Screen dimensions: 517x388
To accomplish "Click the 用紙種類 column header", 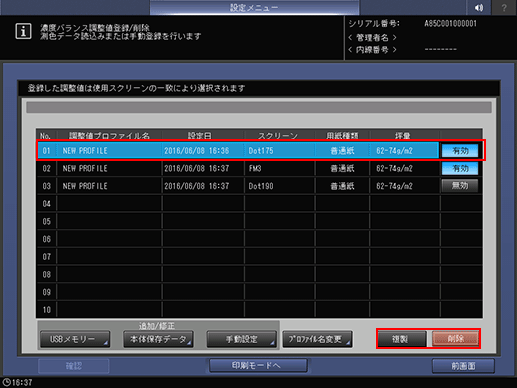I will (x=342, y=136).
